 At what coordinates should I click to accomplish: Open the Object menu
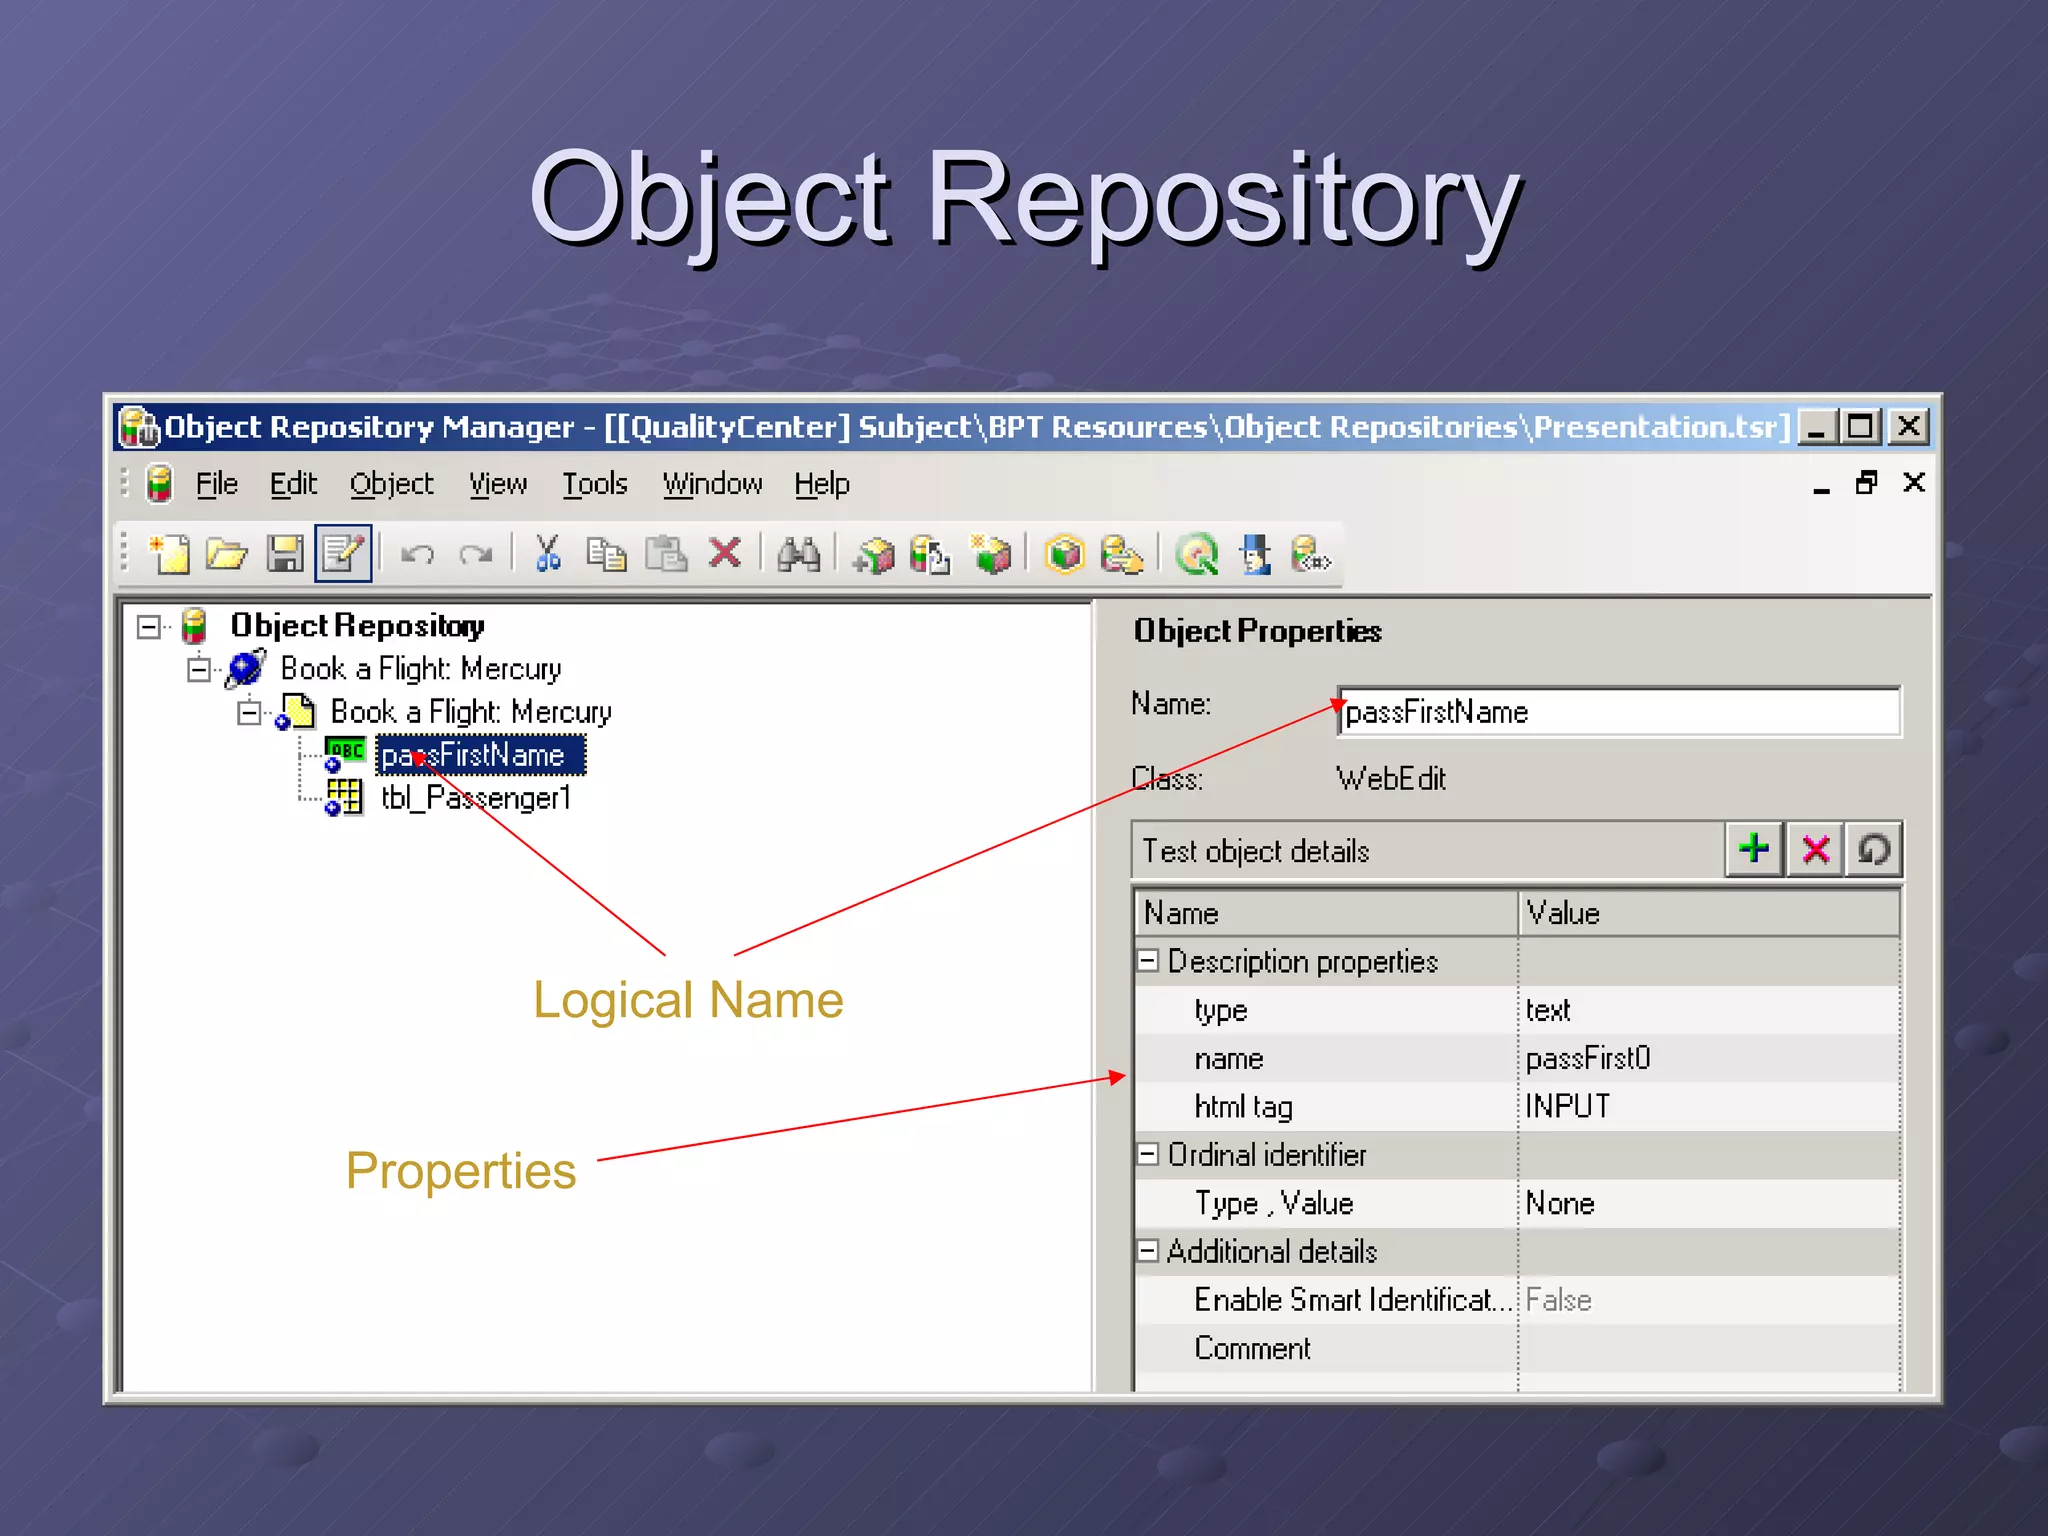391,484
